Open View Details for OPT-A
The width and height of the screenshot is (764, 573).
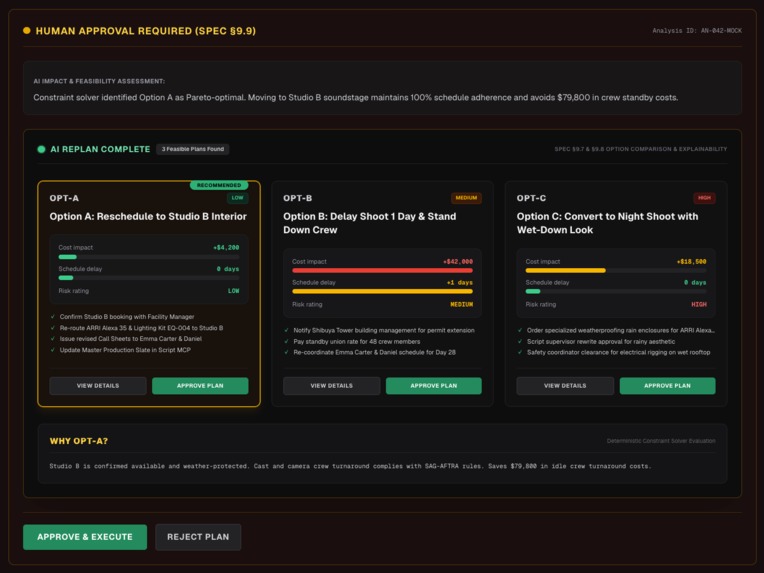coord(98,385)
